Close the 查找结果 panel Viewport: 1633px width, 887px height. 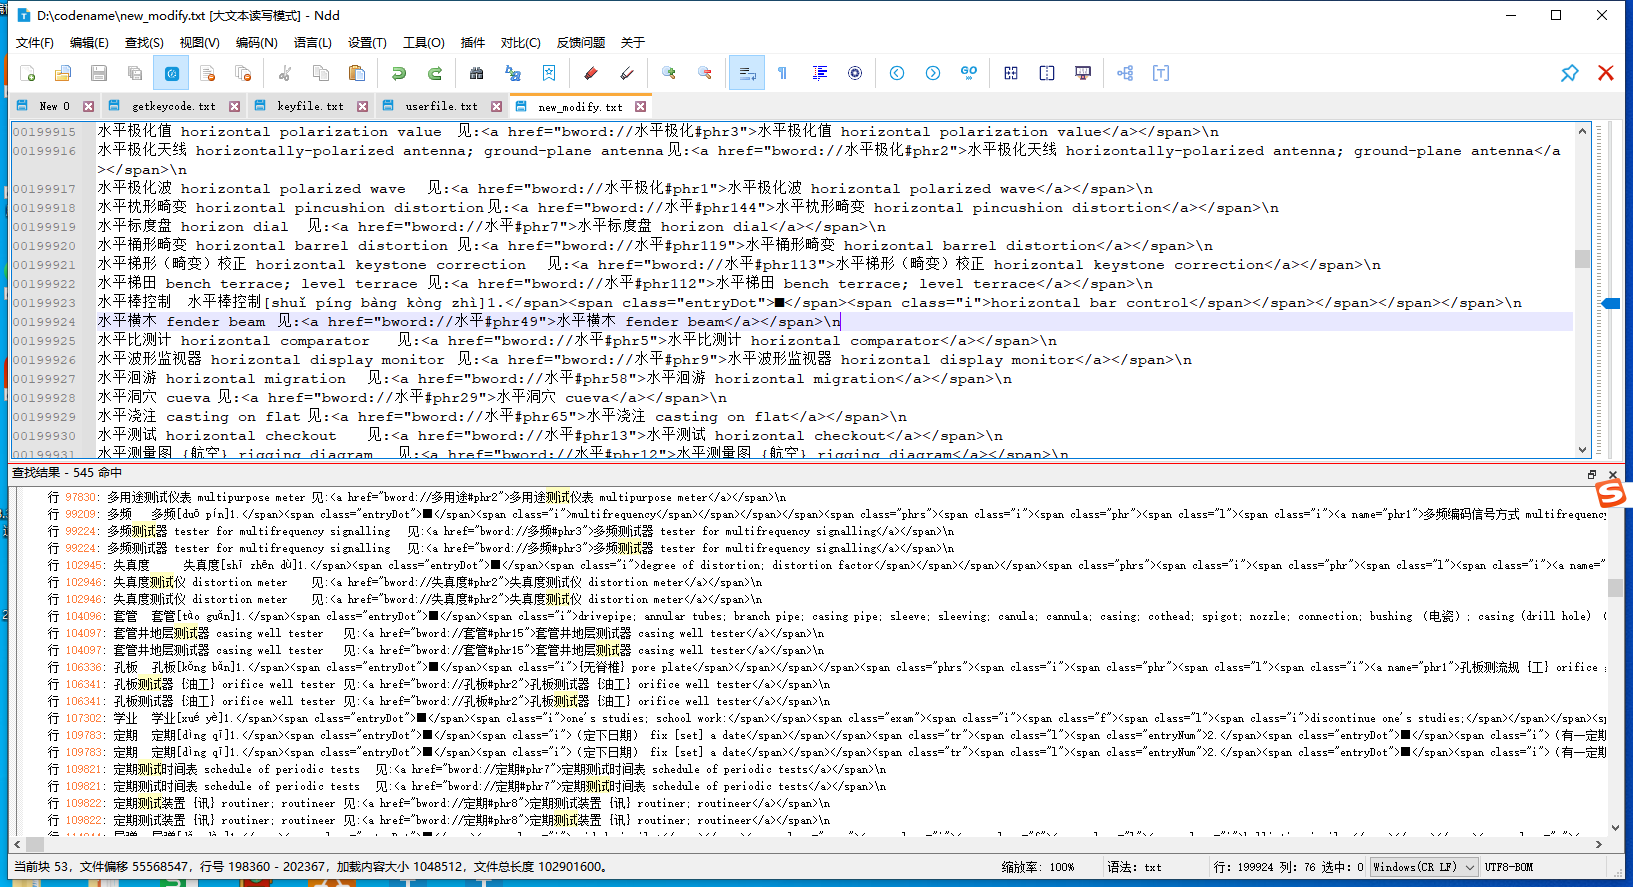click(1613, 474)
